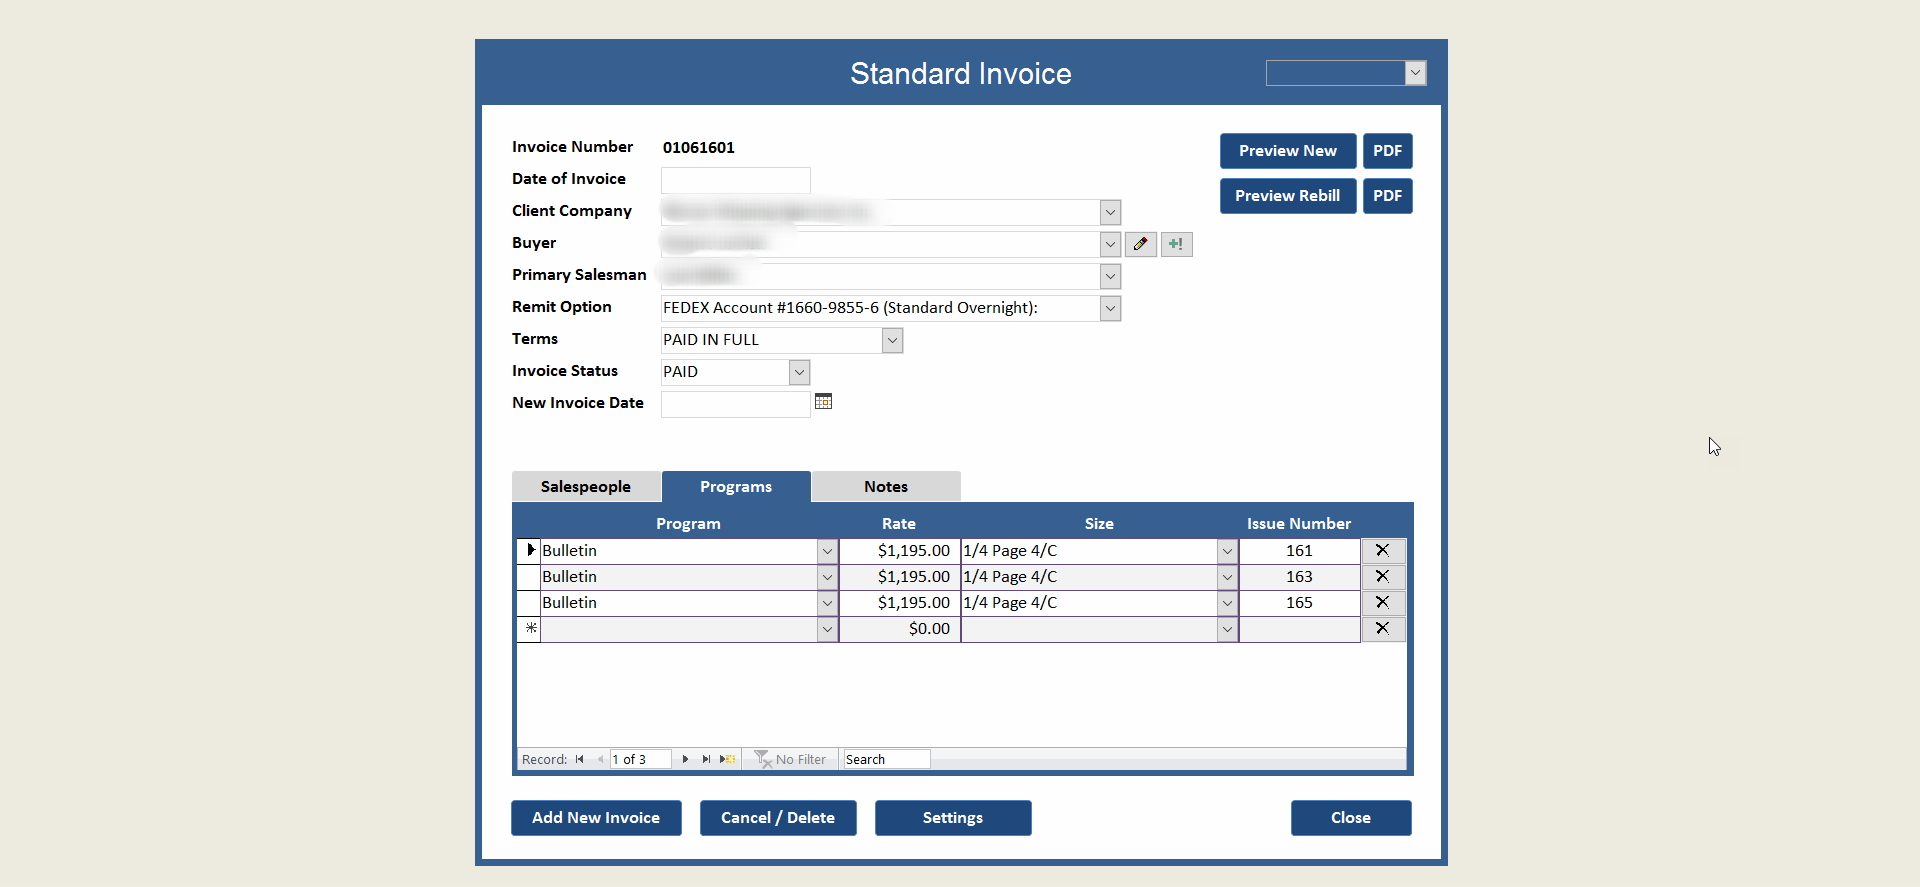Image resolution: width=1920 pixels, height=887 pixels.
Task: Switch to the Salespeople tab
Action: click(586, 487)
